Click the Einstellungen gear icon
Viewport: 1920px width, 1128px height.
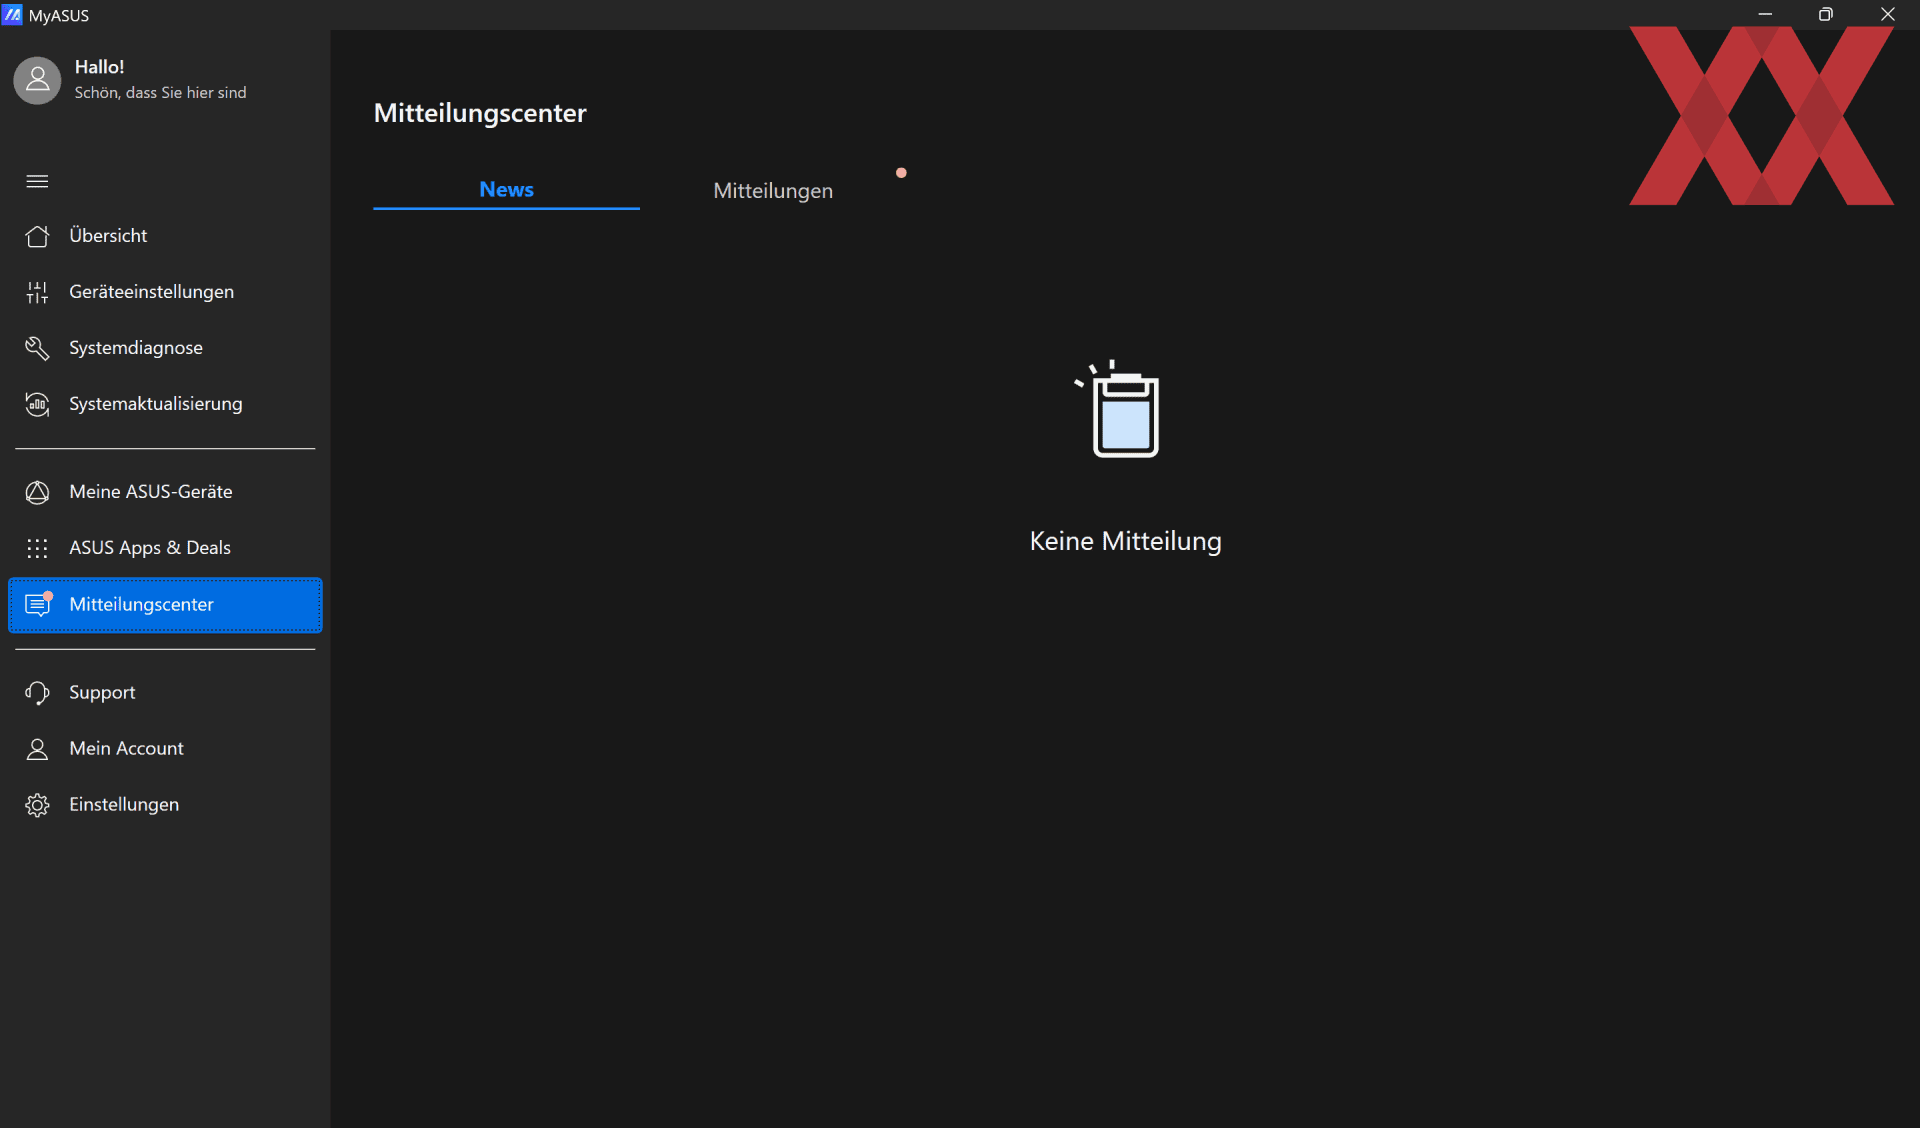[x=37, y=805]
